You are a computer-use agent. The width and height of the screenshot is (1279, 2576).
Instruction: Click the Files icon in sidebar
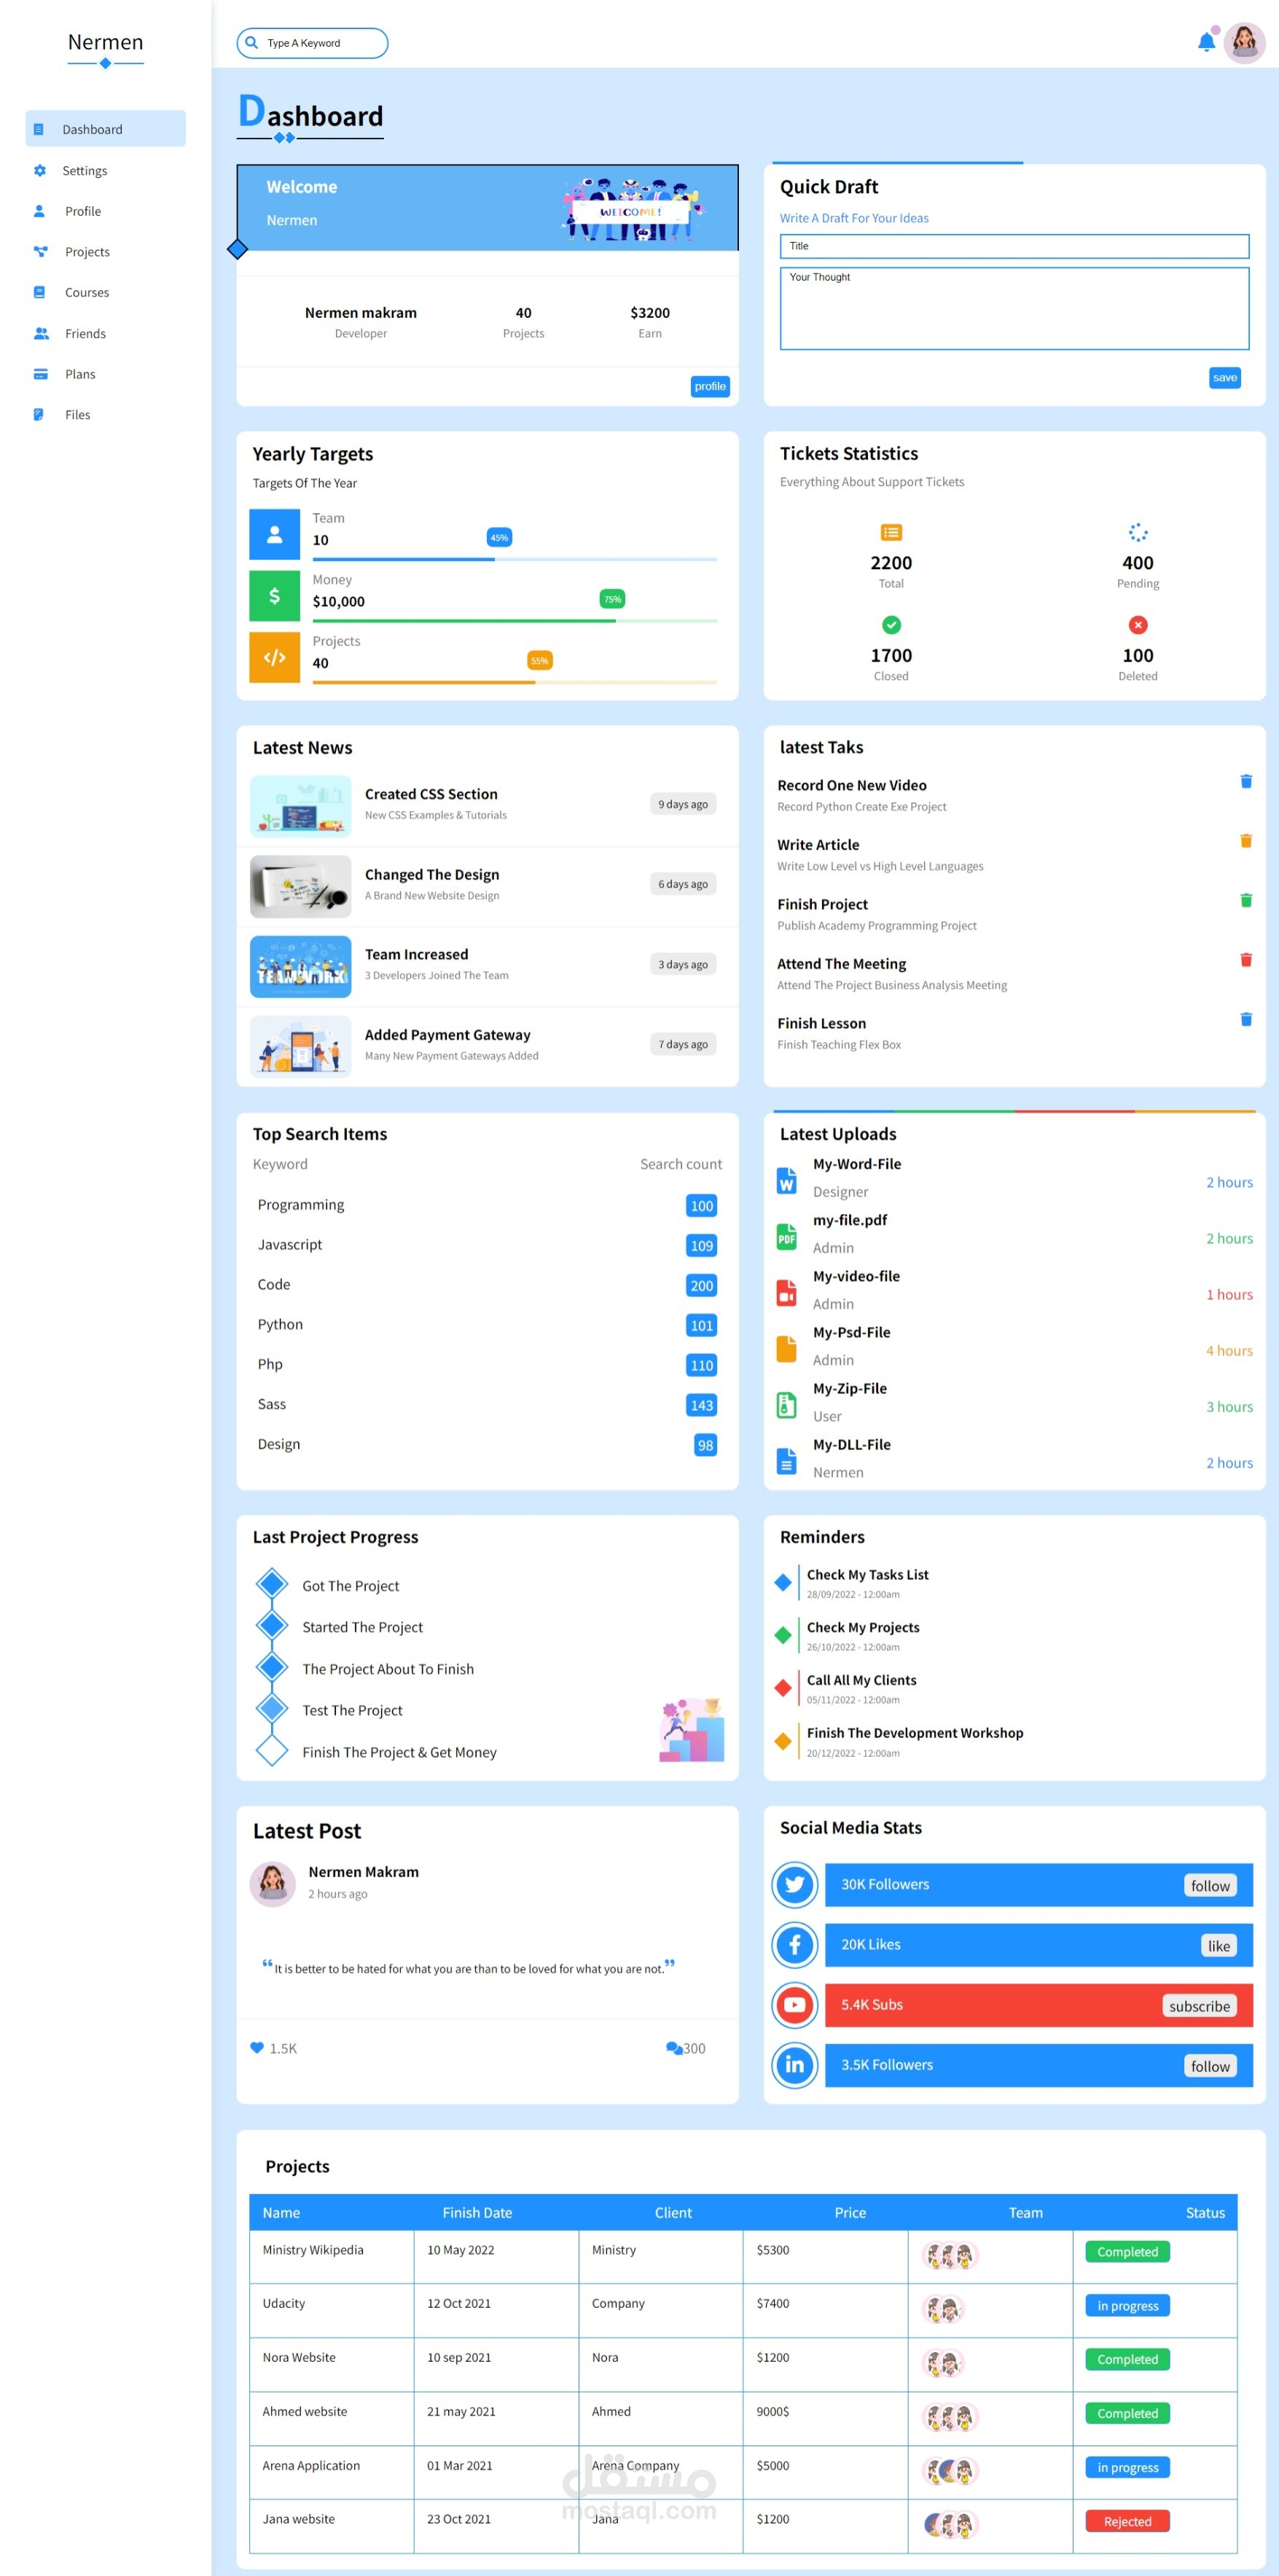click(39, 415)
